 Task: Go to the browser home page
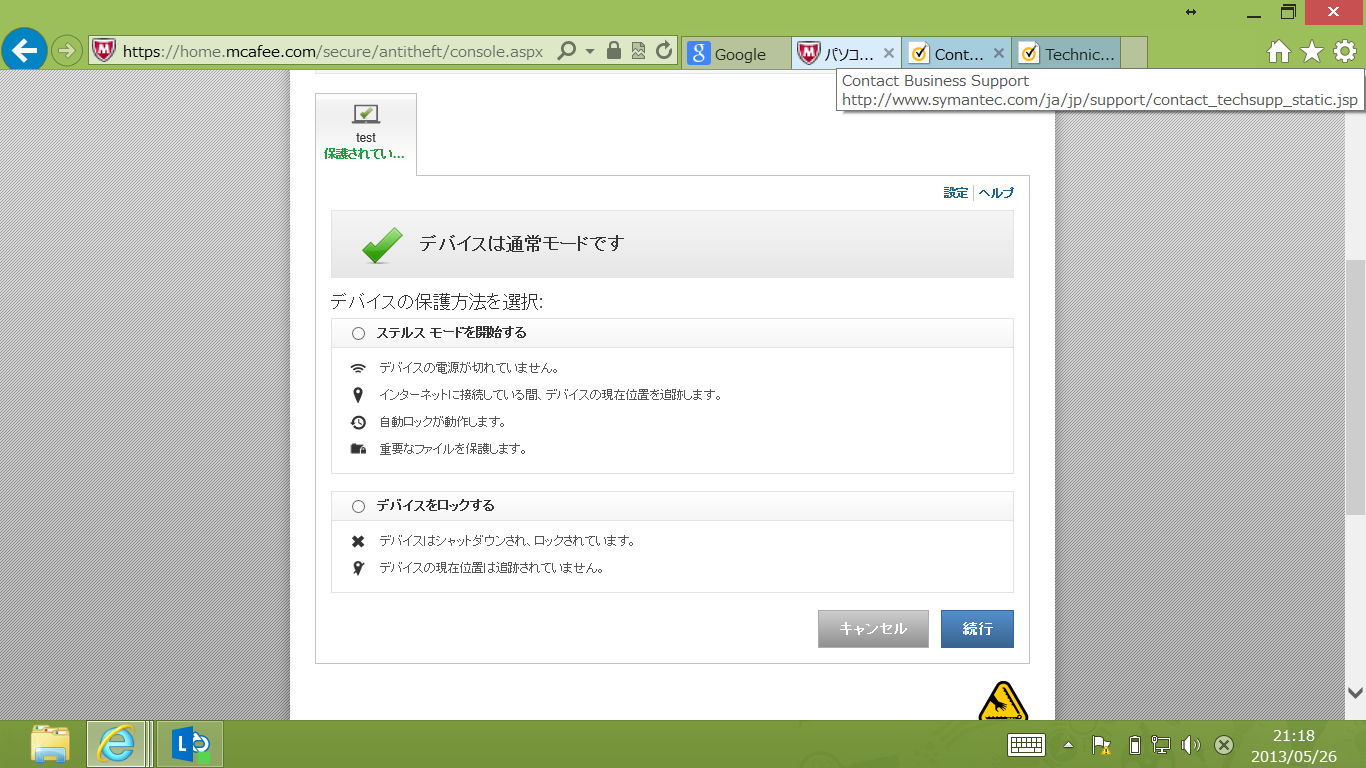click(x=1279, y=52)
